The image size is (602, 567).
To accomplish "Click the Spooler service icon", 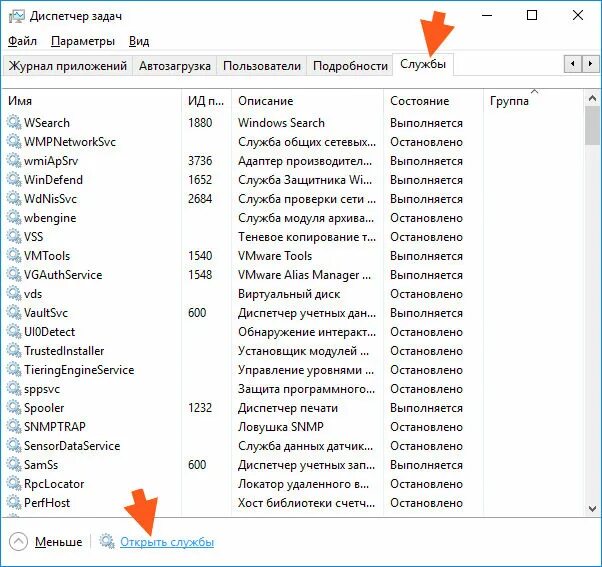I will [14, 408].
